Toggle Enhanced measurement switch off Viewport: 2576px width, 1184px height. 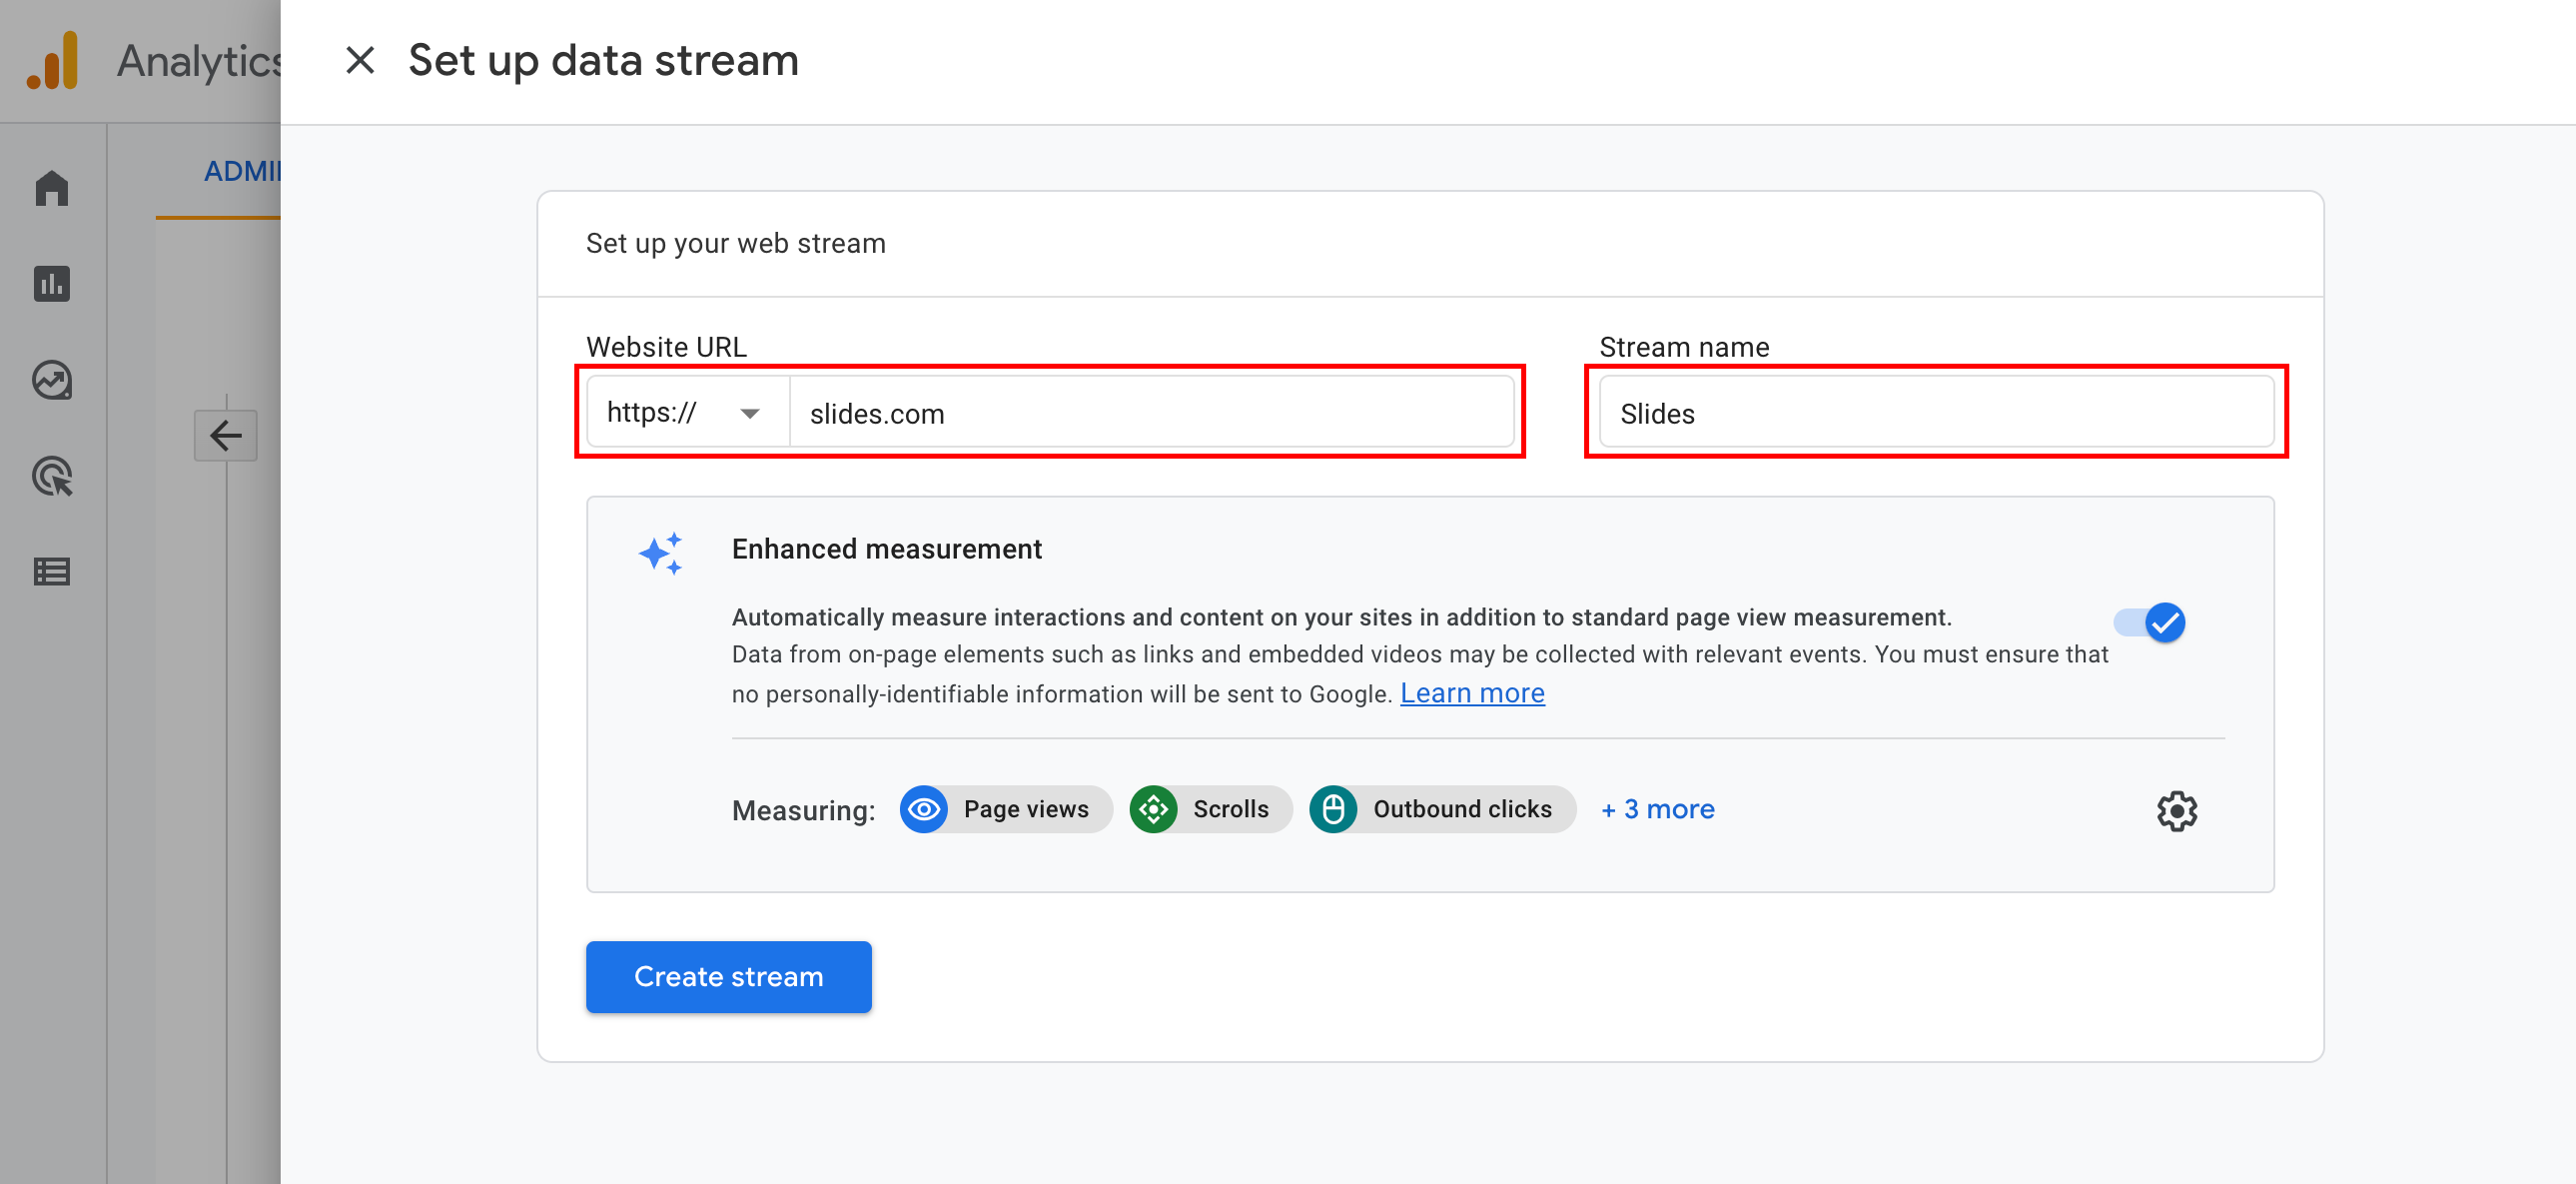pos(2150,623)
